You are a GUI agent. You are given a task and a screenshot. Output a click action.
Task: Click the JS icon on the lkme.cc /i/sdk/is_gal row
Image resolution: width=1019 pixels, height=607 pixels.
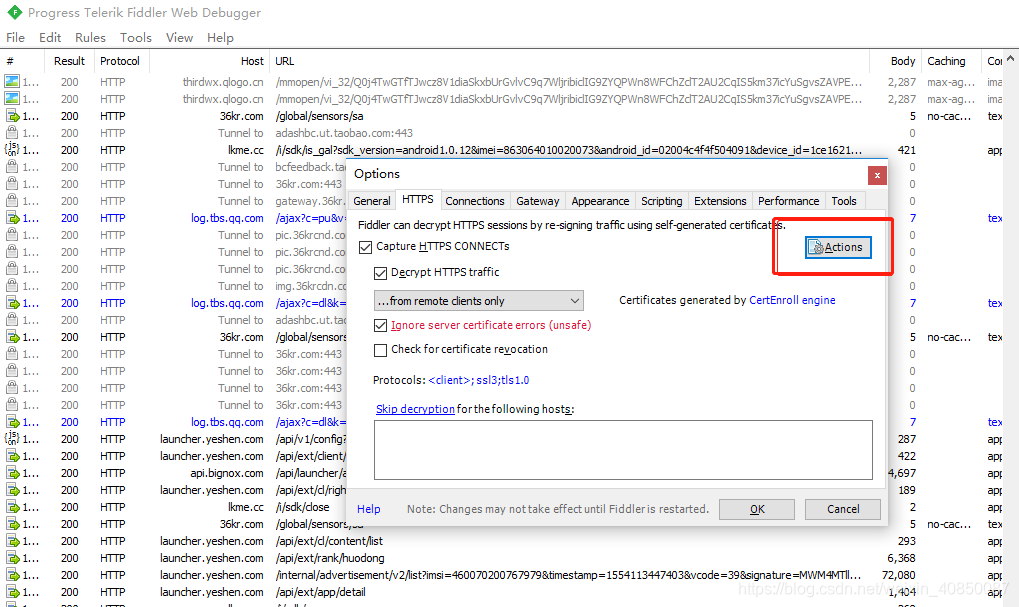tap(12, 149)
